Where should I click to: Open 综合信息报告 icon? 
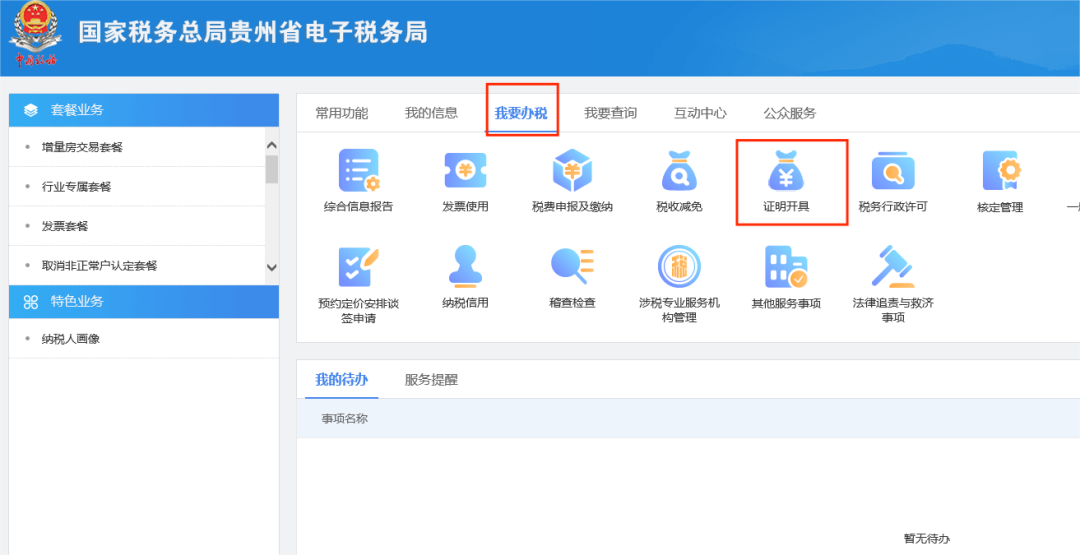(x=359, y=170)
